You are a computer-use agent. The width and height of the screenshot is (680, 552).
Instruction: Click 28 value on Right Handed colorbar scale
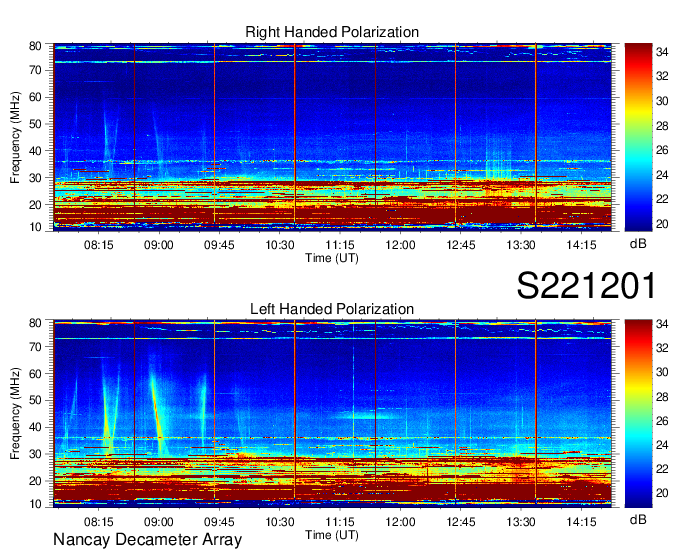[x=662, y=126]
